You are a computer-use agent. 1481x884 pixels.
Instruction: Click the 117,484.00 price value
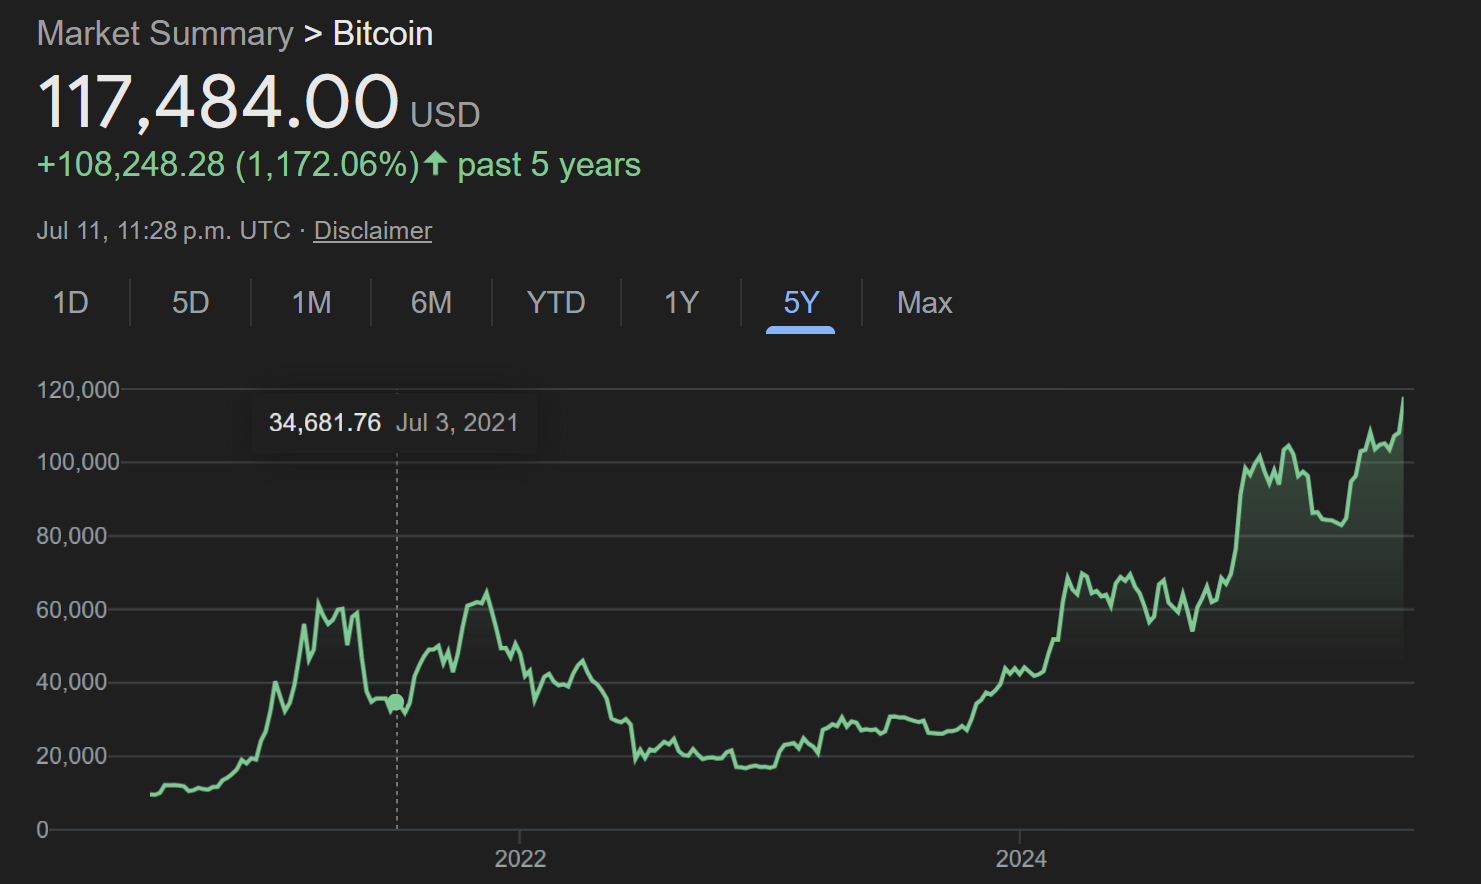pyautogui.click(x=218, y=102)
